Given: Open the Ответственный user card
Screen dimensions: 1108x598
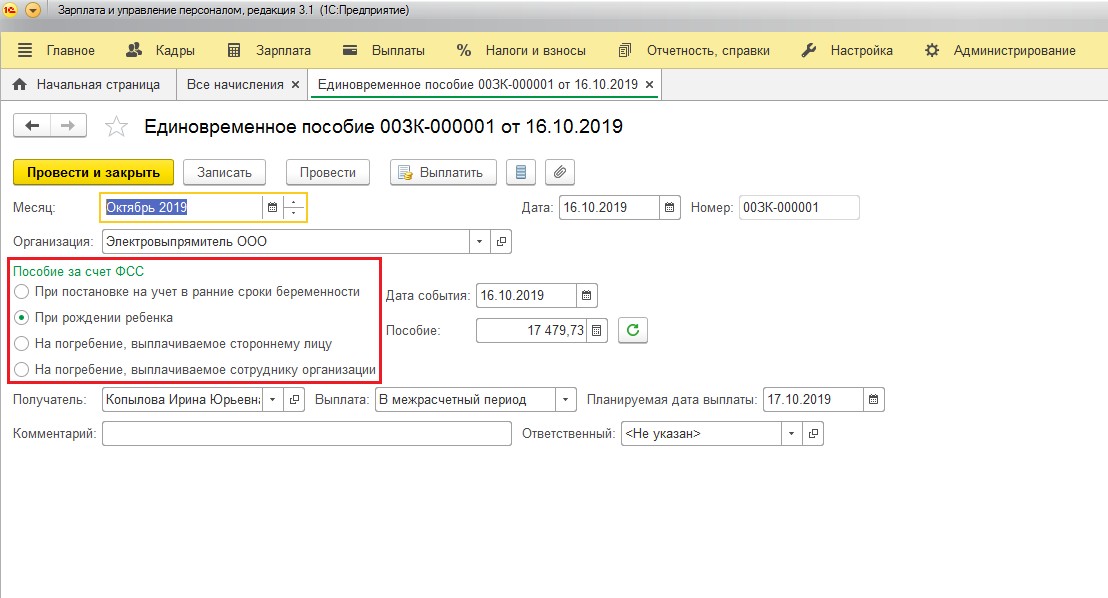Looking at the screenshot, I should 813,434.
